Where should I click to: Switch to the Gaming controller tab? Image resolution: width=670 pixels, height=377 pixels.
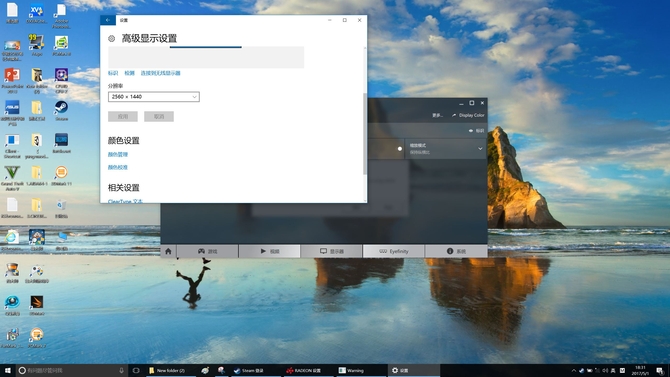pyautogui.click(x=208, y=251)
